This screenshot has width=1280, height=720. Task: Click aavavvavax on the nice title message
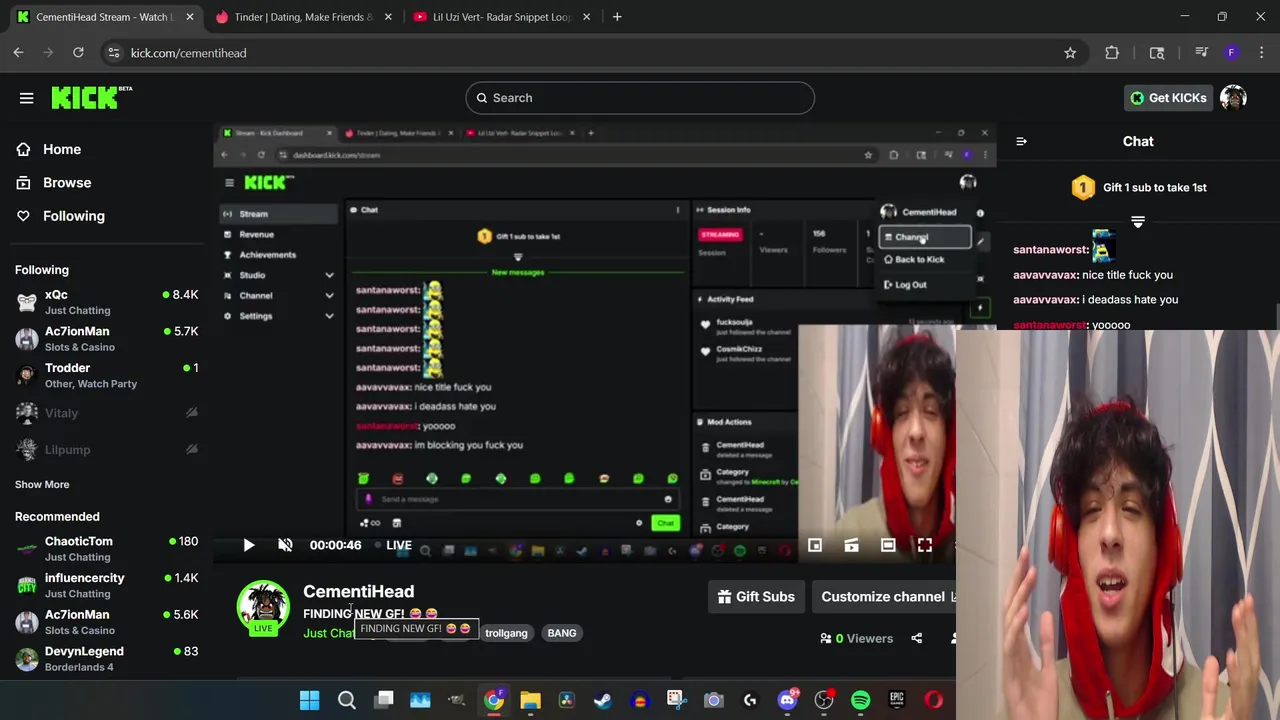pos(1046,274)
